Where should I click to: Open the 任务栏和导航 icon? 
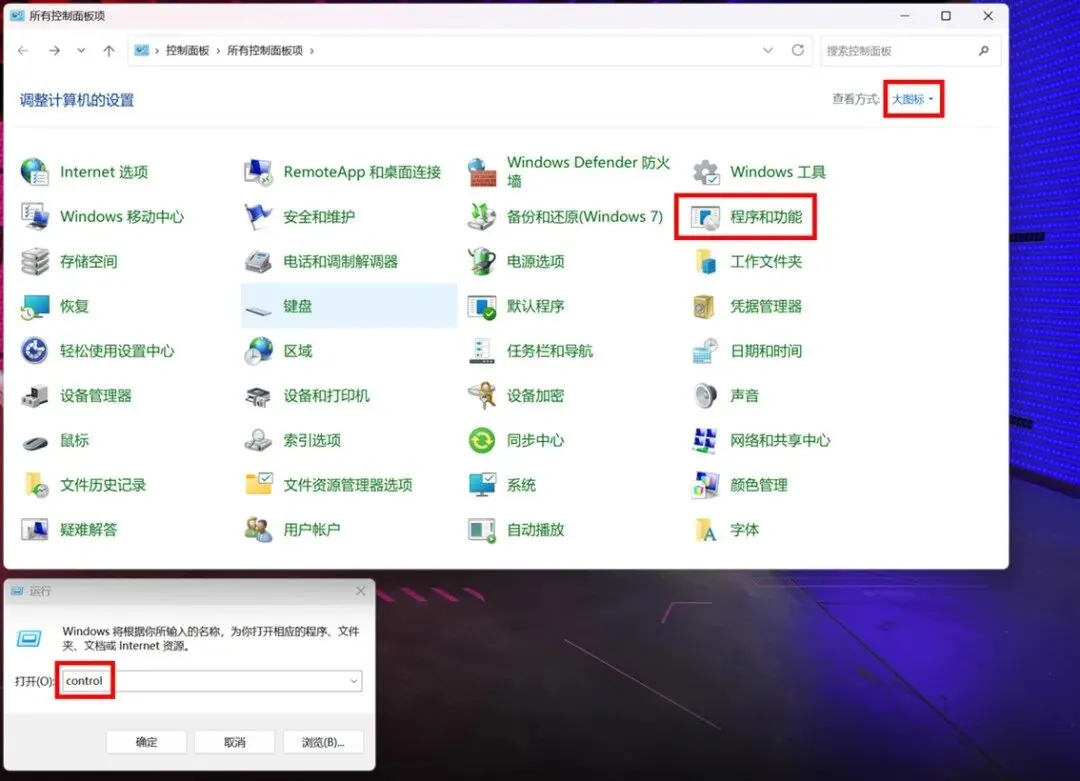click(x=482, y=351)
